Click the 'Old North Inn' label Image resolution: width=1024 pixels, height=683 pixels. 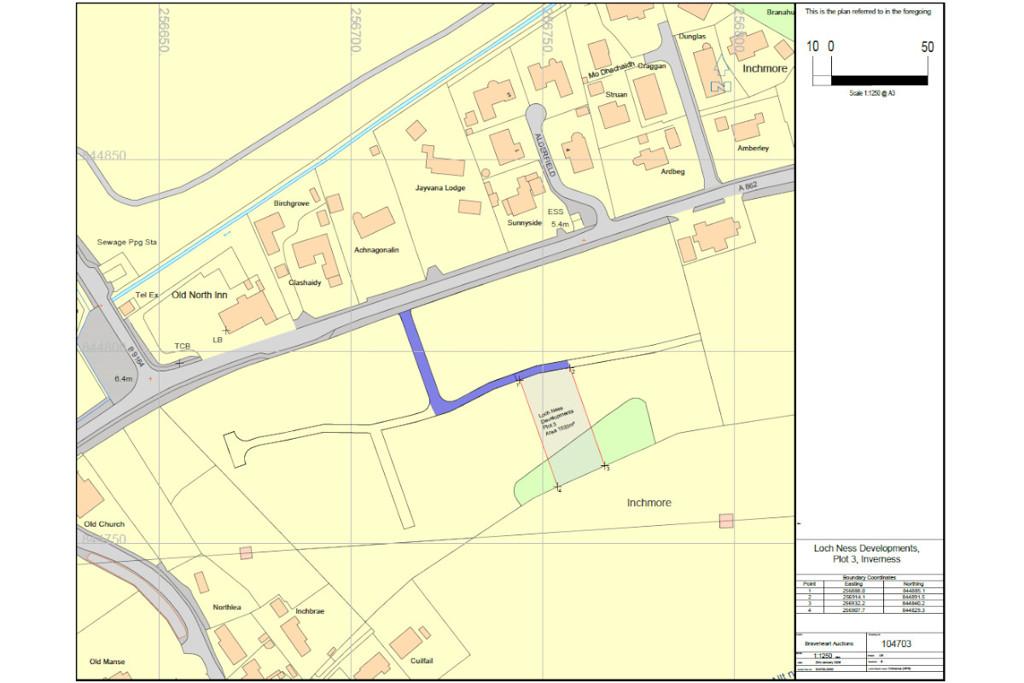199,295
